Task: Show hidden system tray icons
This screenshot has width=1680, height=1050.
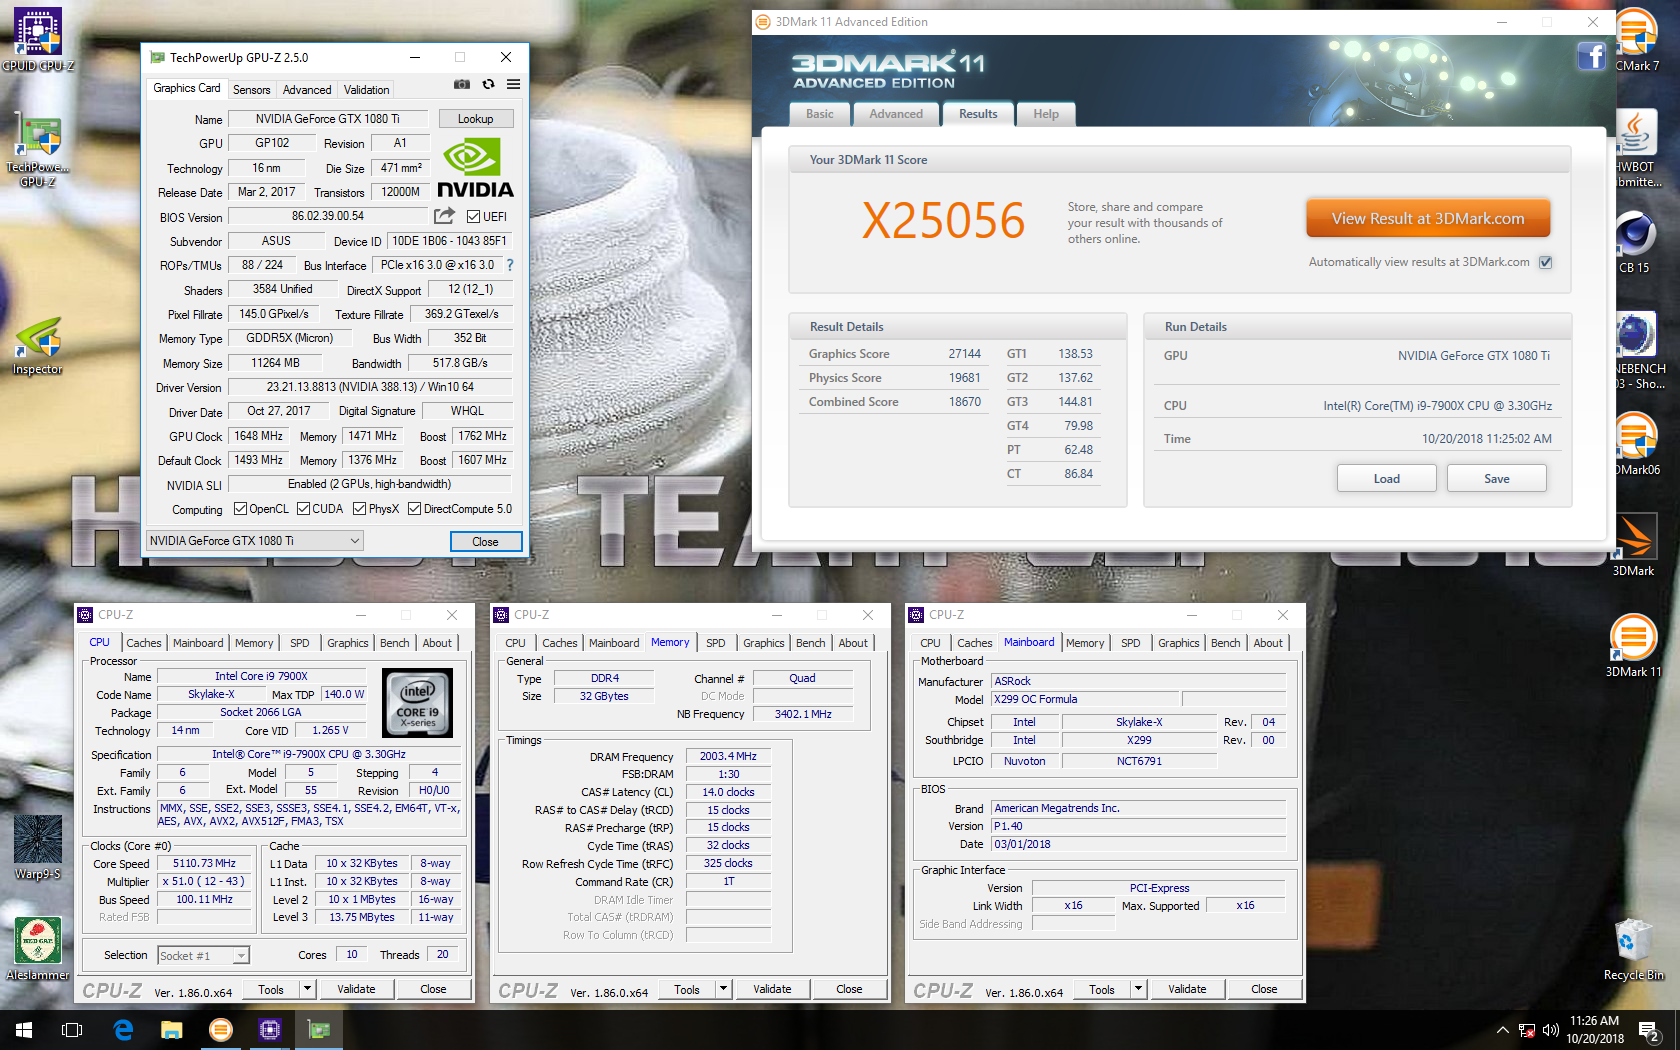Action: [x=1502, y=1030]
